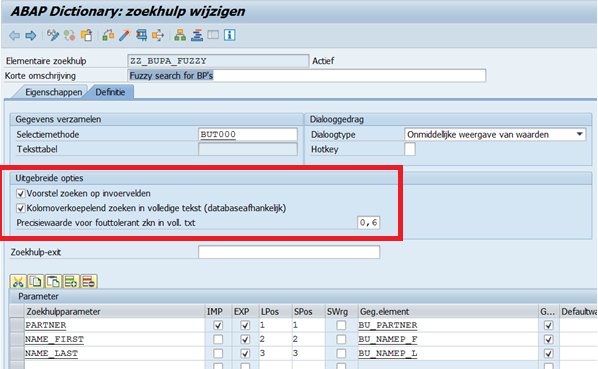This screenshot has height=369, width=598.
Task: Go forward with the right arrow icon
Action: point(31,36)
